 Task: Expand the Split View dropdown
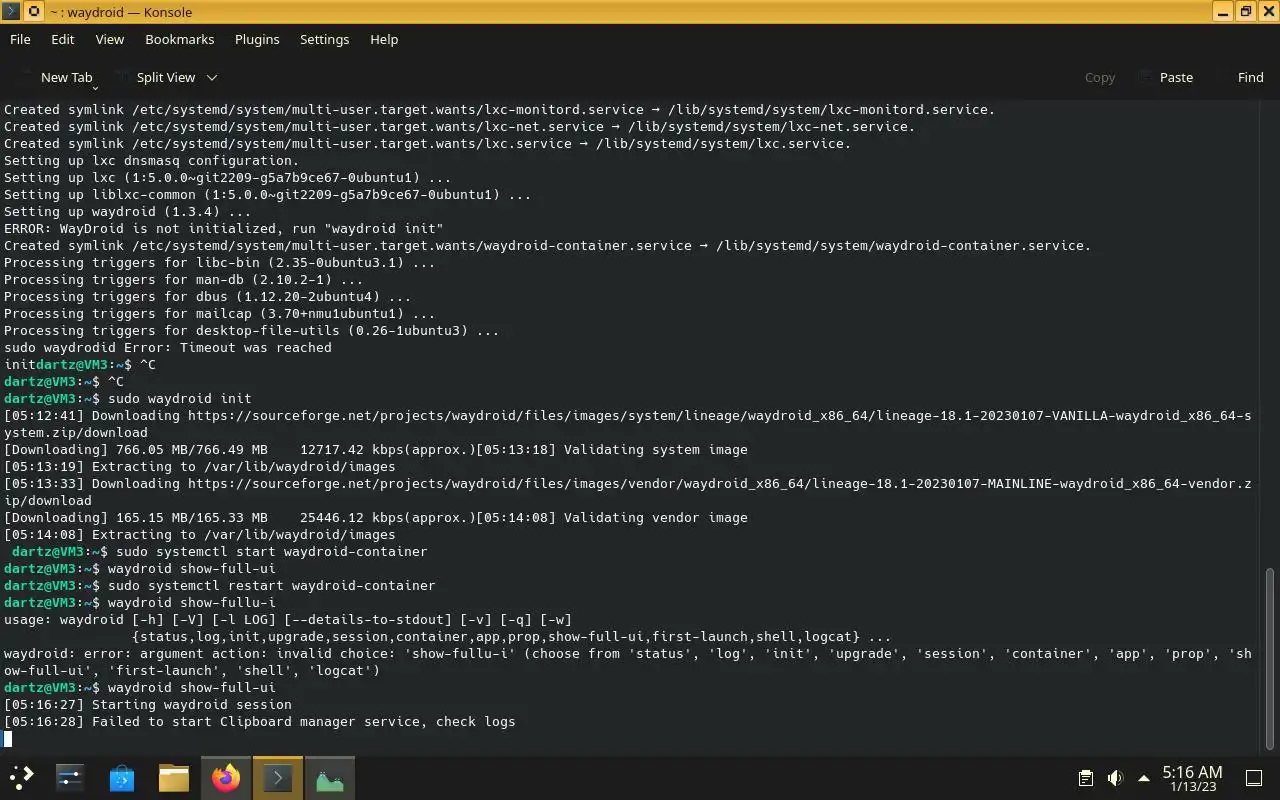tap(211, 77)
